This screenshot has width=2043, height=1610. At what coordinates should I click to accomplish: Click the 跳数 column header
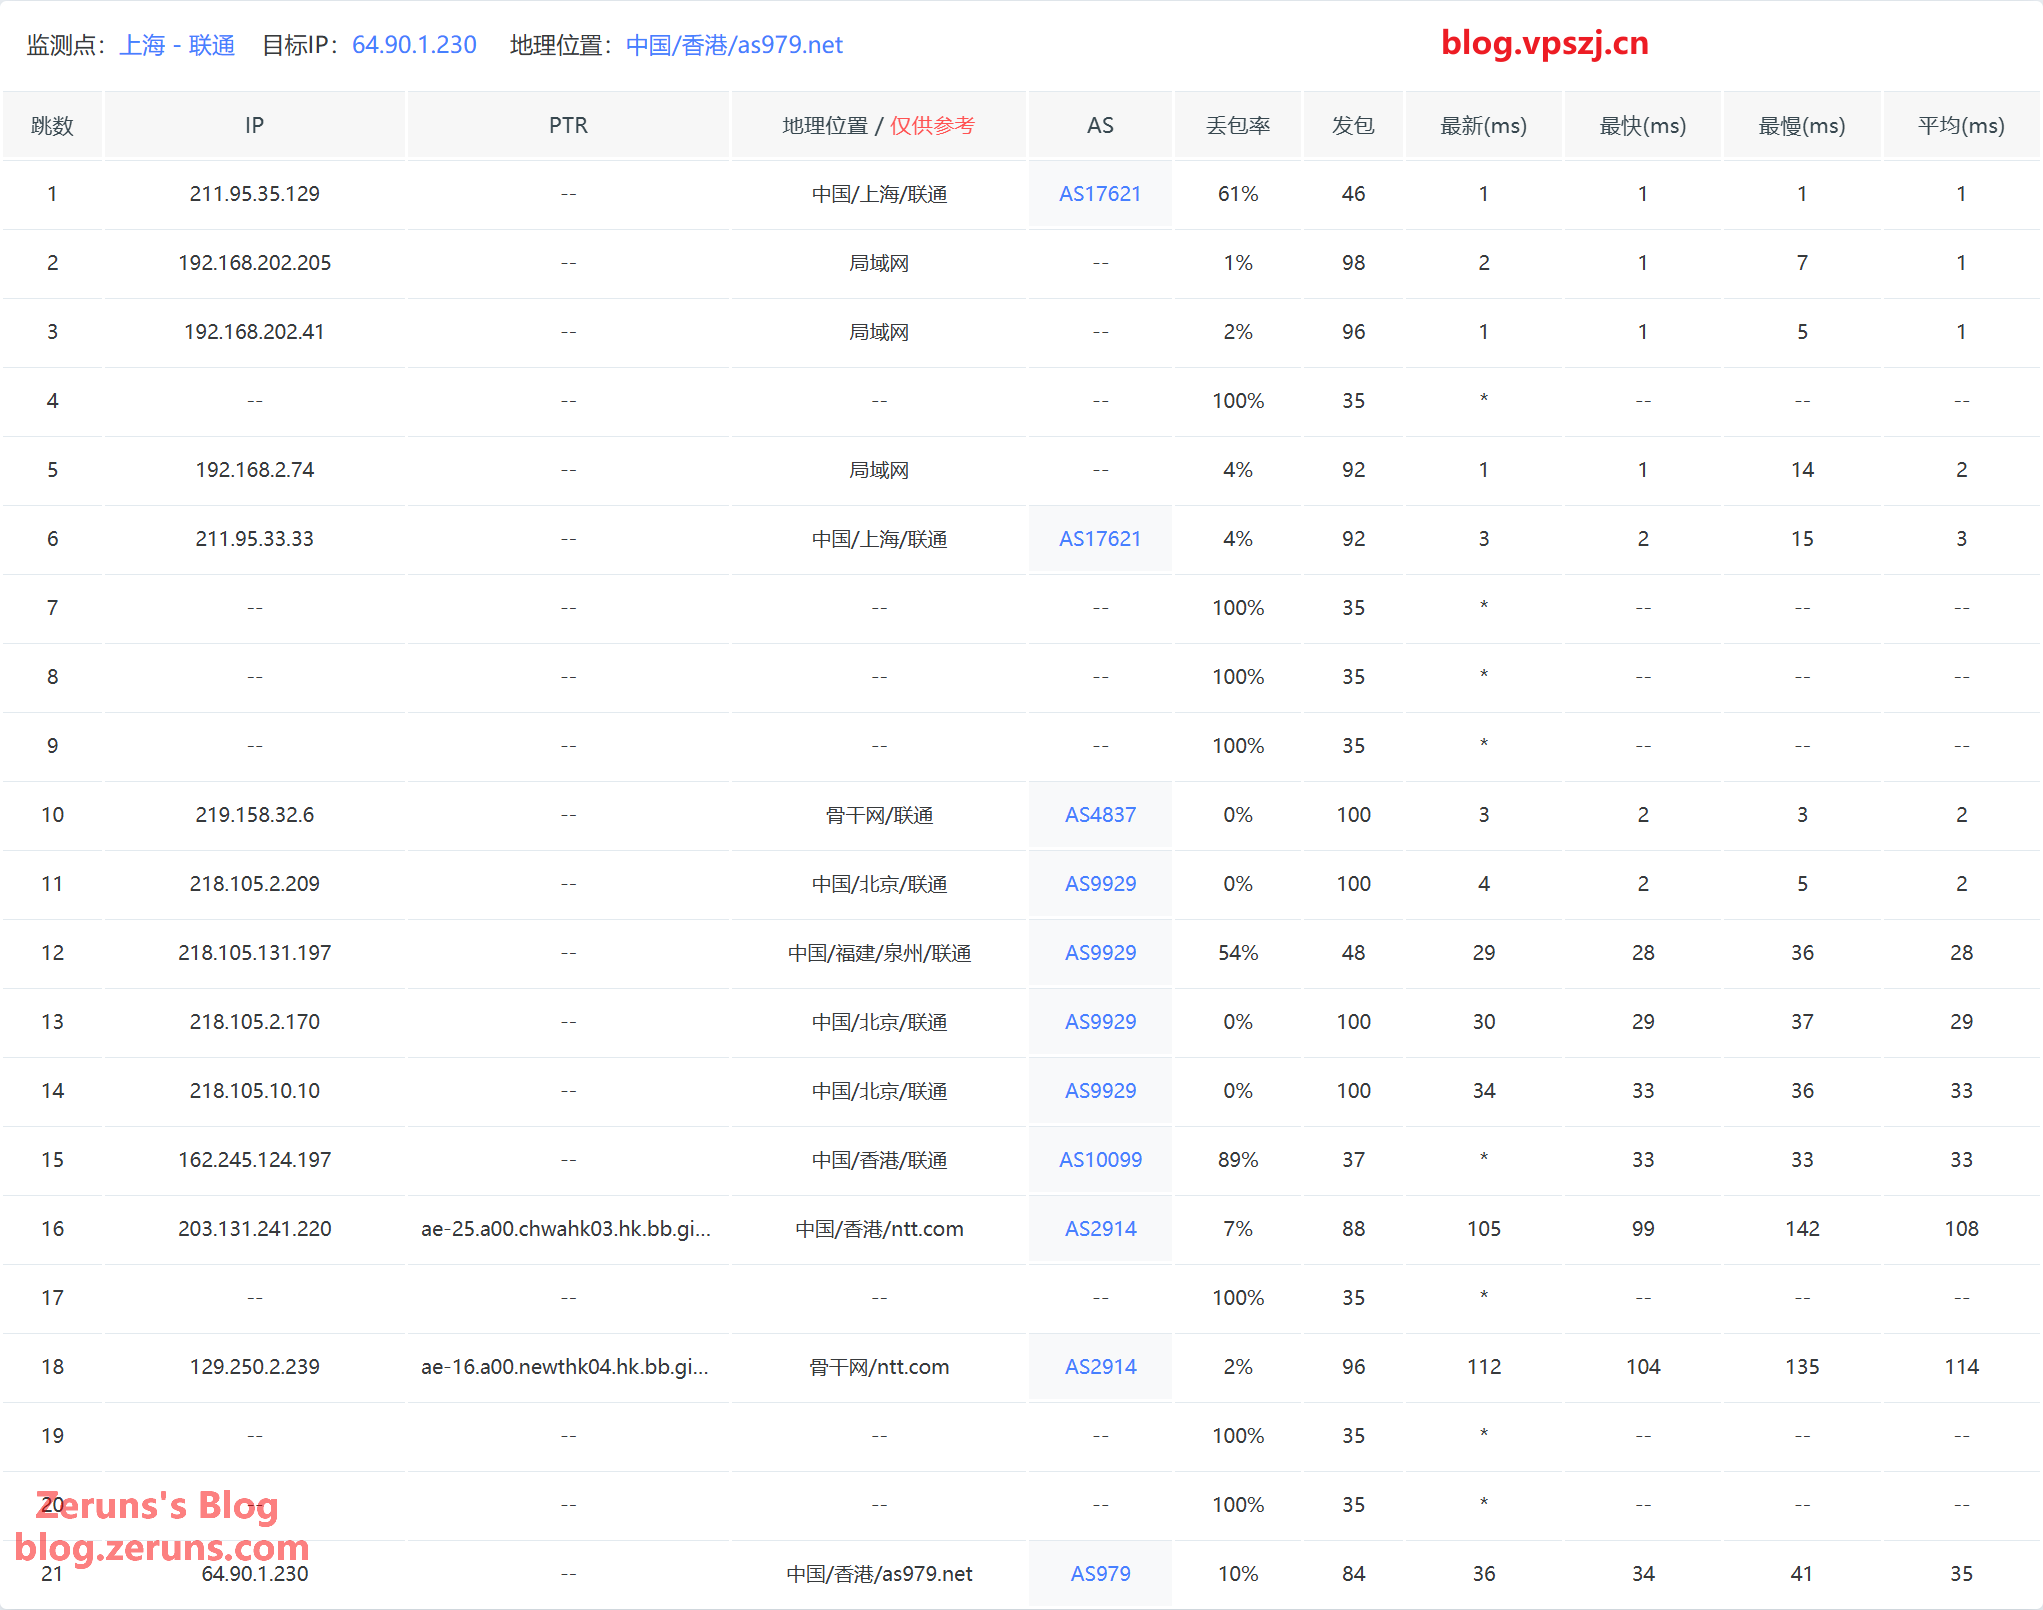(x=52, y=126)
